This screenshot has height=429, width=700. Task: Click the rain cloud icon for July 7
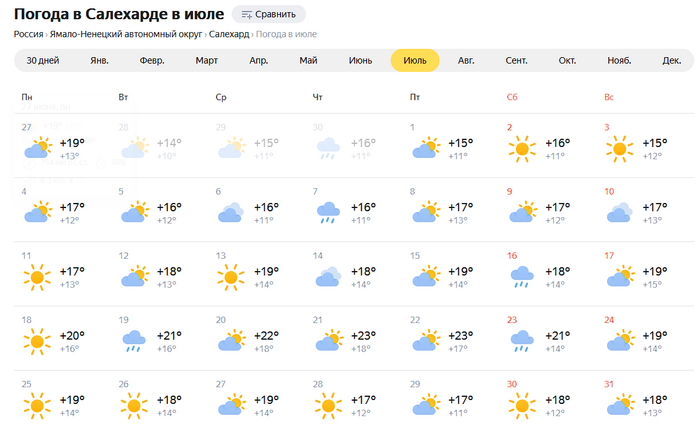[326, 213]
